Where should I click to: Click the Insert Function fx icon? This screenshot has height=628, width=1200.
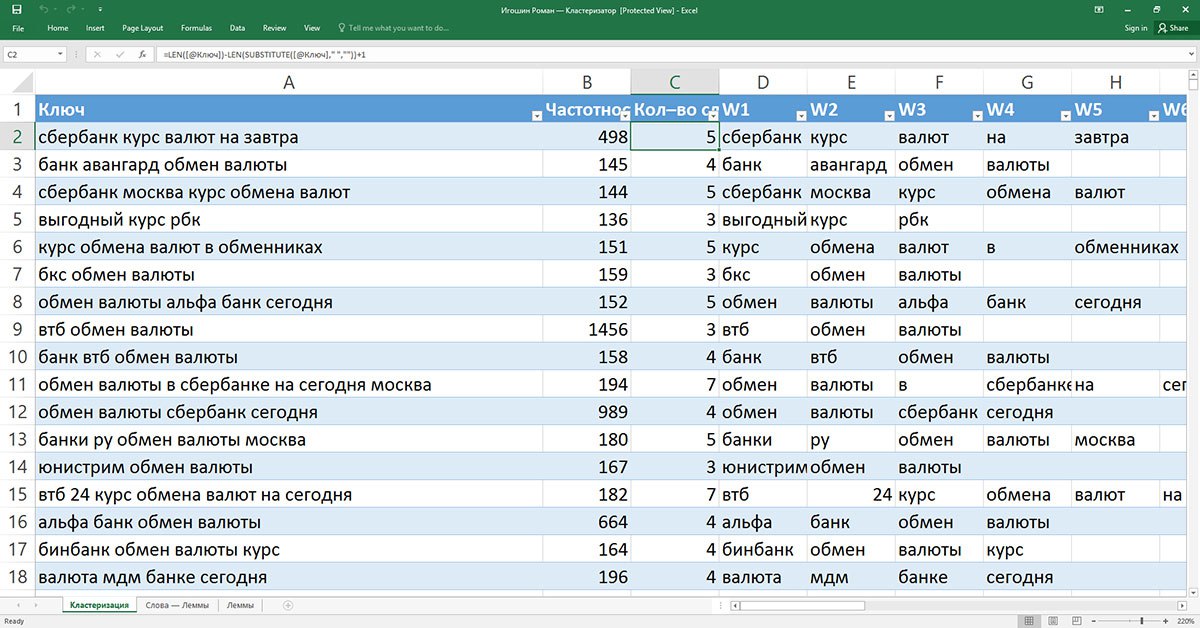tap(142, 55)
